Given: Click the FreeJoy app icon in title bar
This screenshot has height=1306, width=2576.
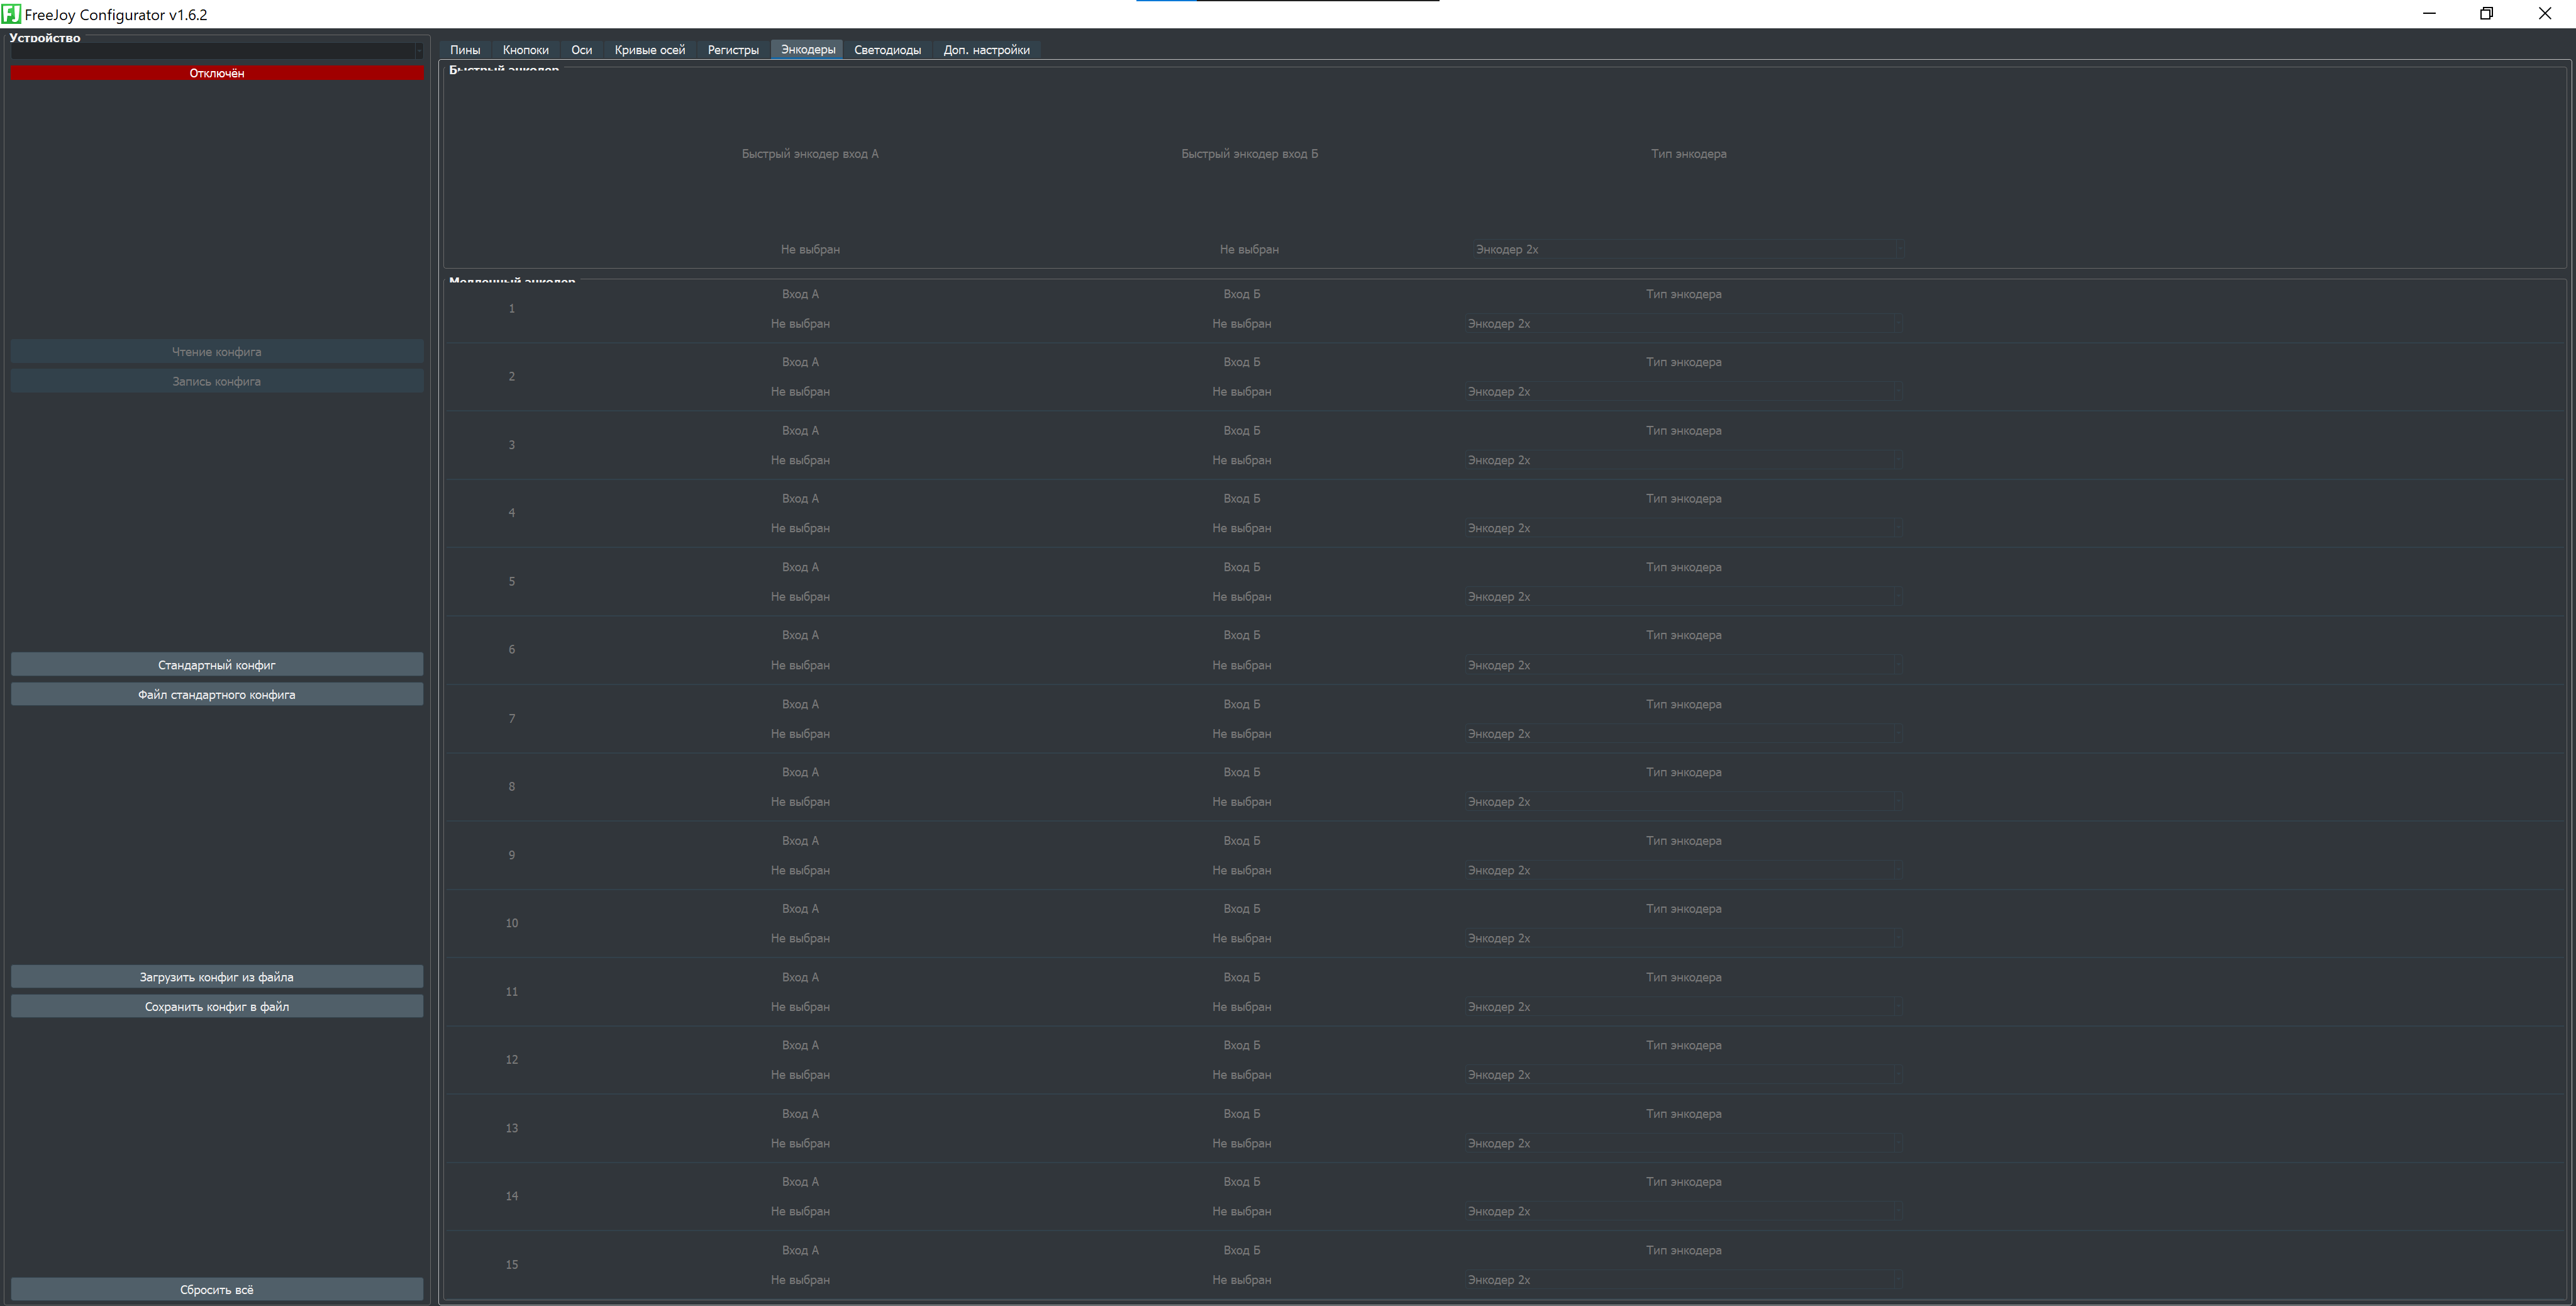Looking at the screenshot, I should tap(11, 14).
